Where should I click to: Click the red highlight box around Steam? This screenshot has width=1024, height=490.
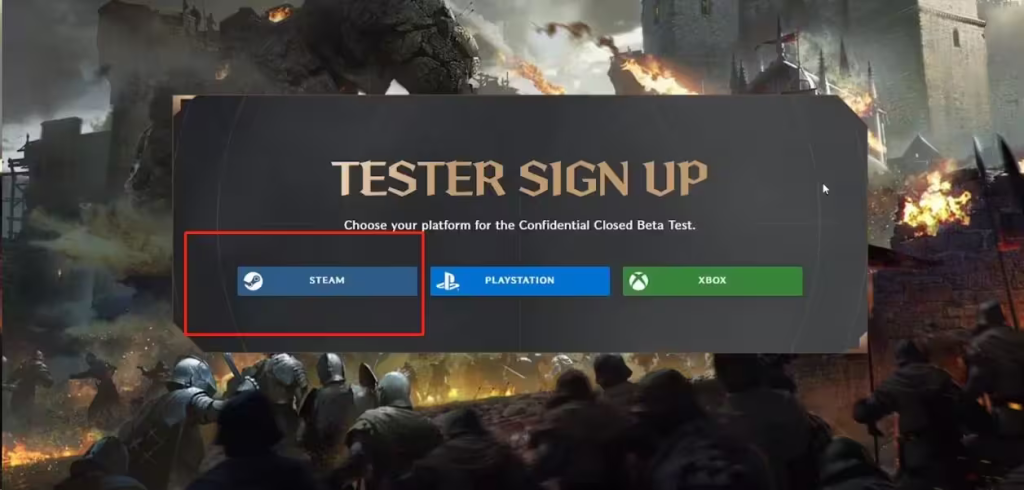[x=304, y=284]
